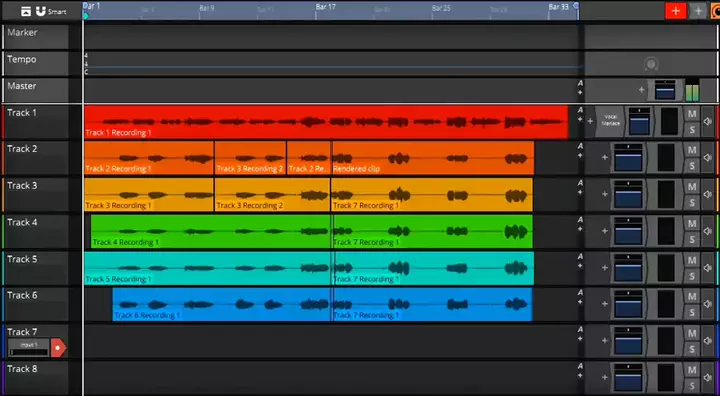Add a plugin on Track 2 with plus icon
The height and width of the screenshot is (396, 720).
click(605, 158)
